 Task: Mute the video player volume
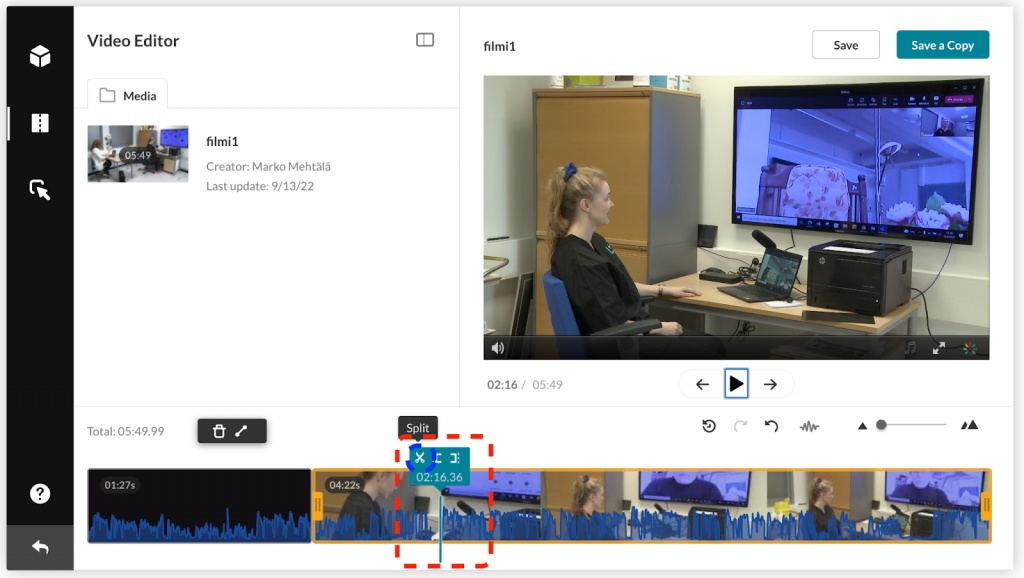pos(498,348)
